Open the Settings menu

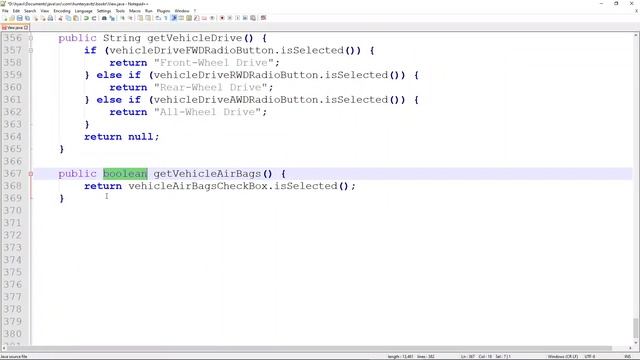(104, 11)
